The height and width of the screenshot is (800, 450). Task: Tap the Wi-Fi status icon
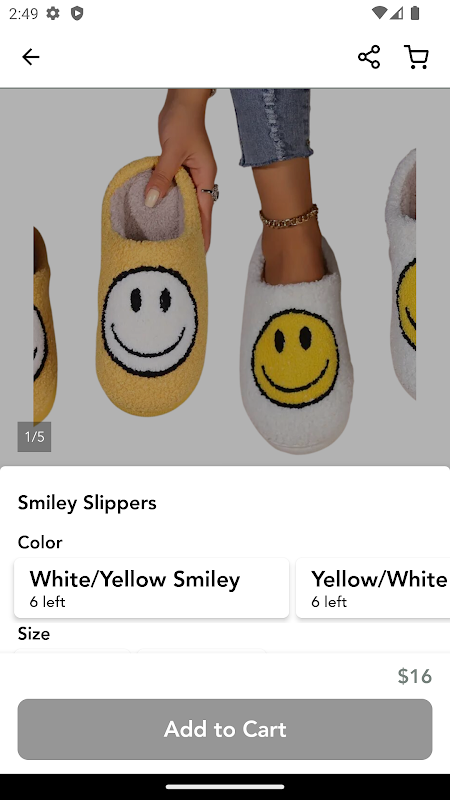[379, 13]
